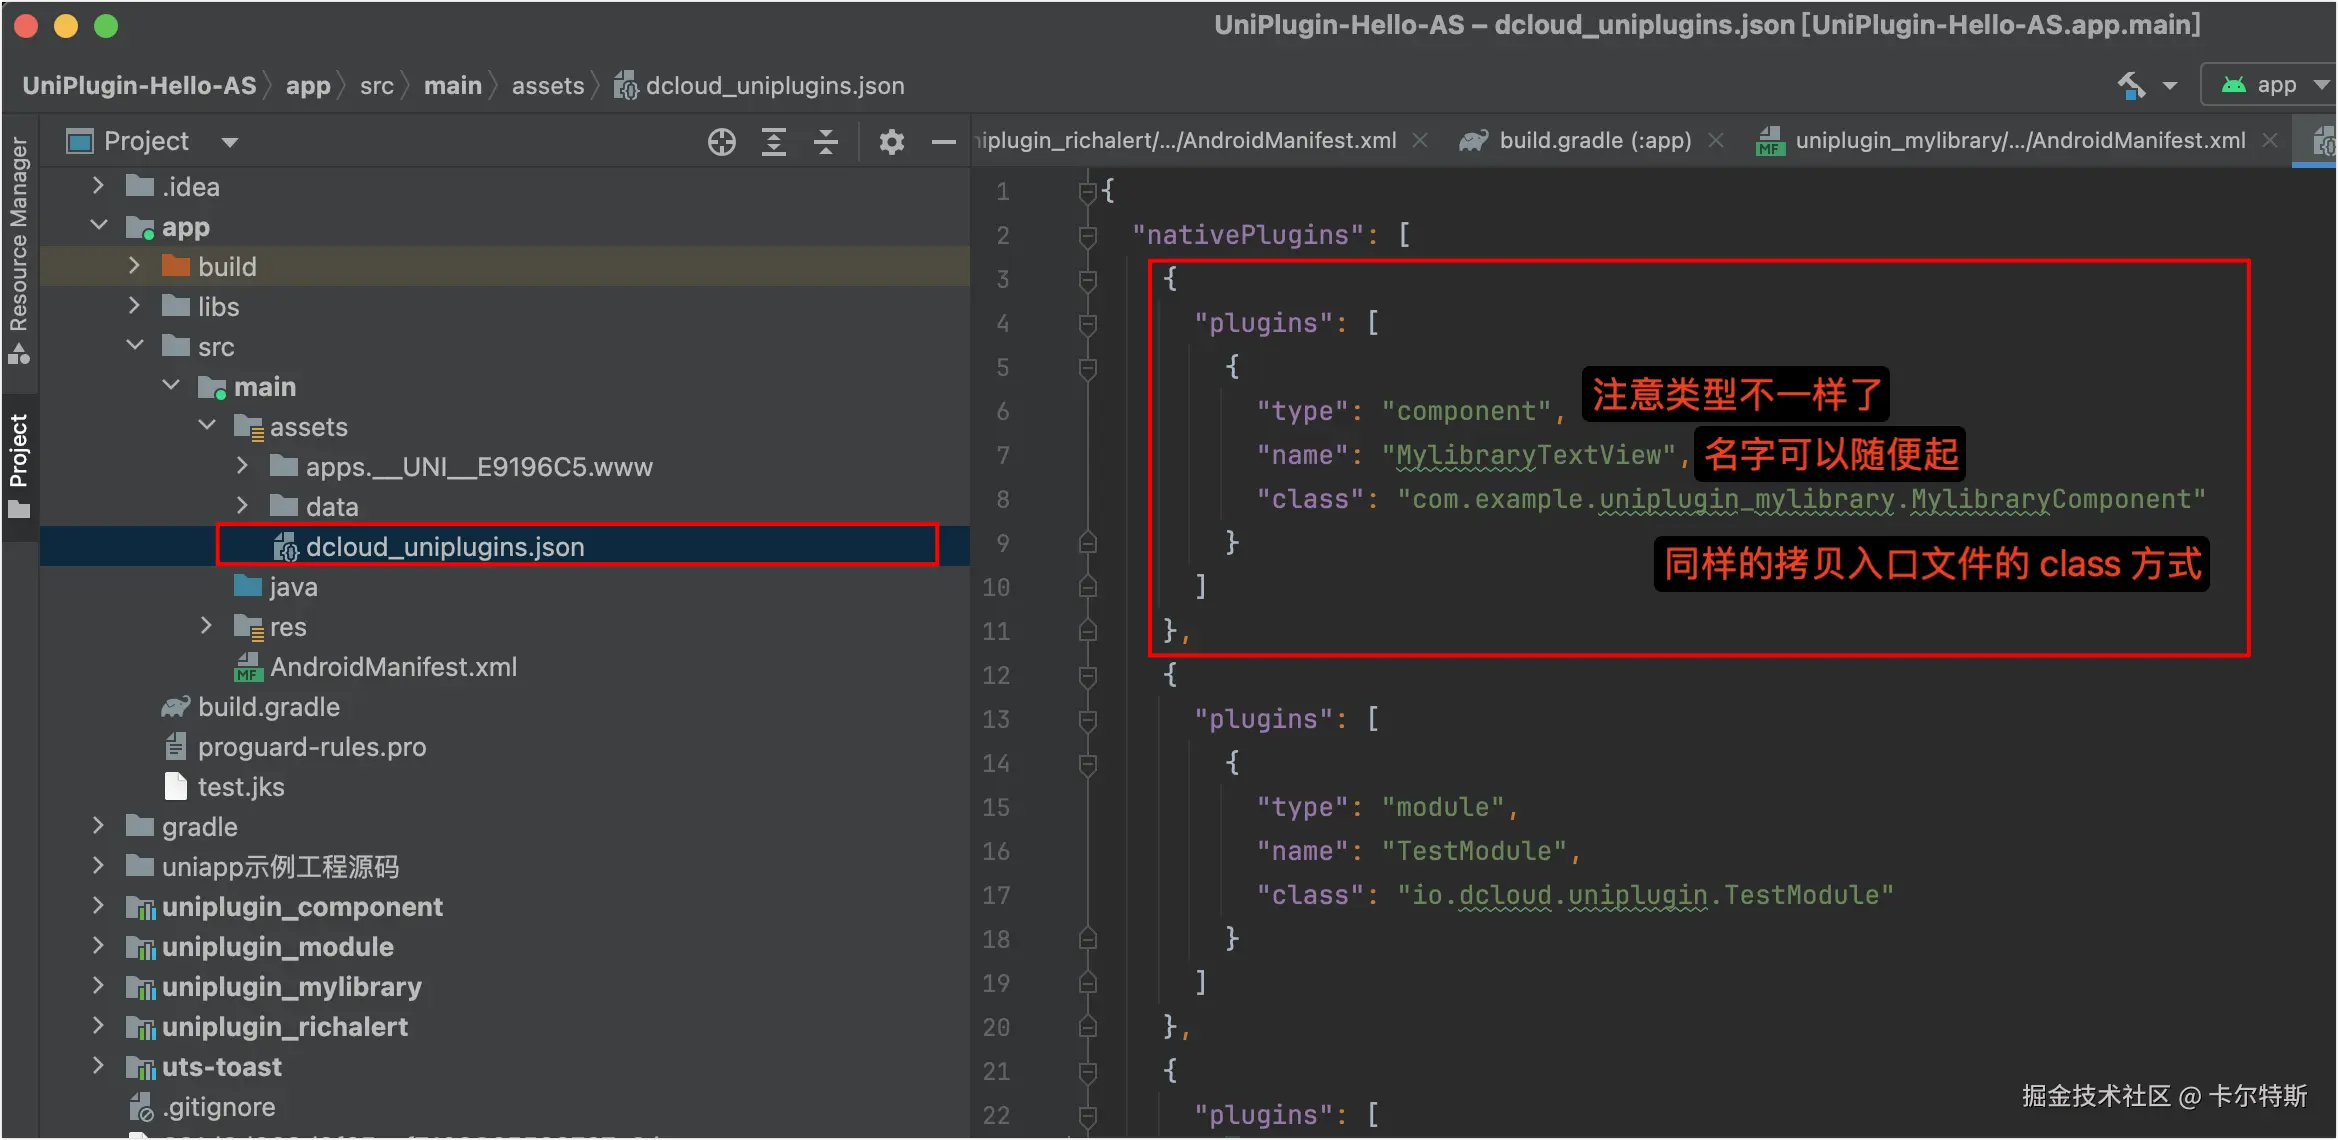2338x1140 pixels.
Task: Click the Make Project hammer icon
Action: [2131, 86]
